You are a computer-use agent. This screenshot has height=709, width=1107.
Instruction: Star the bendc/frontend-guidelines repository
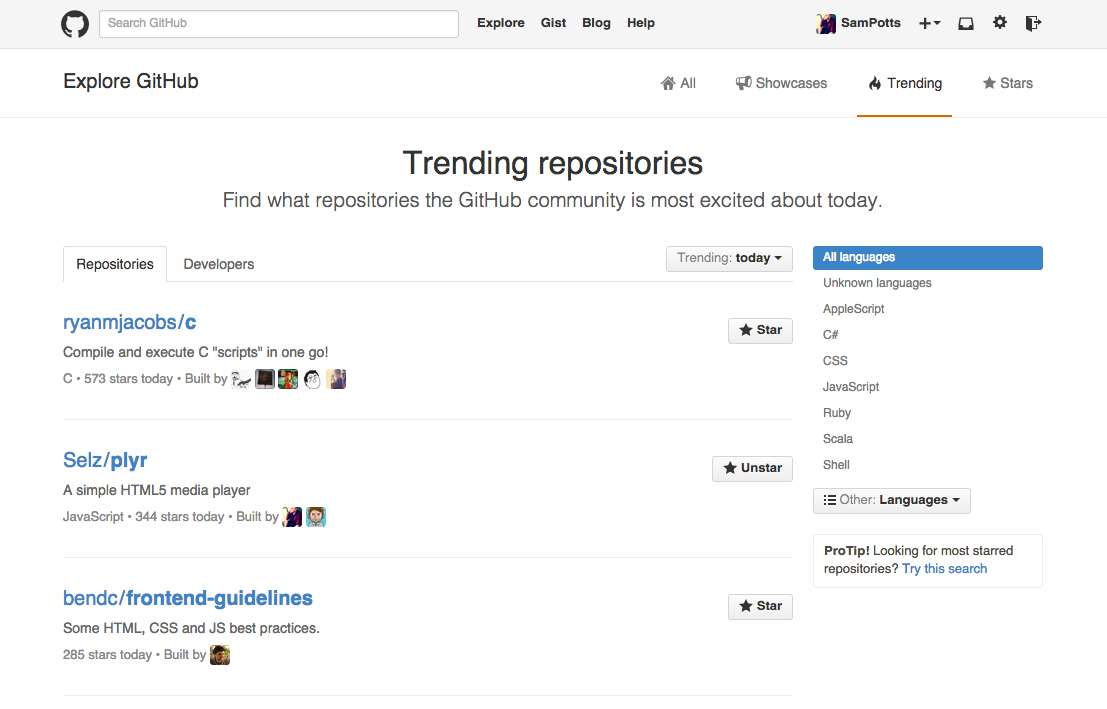click(760, 606)
